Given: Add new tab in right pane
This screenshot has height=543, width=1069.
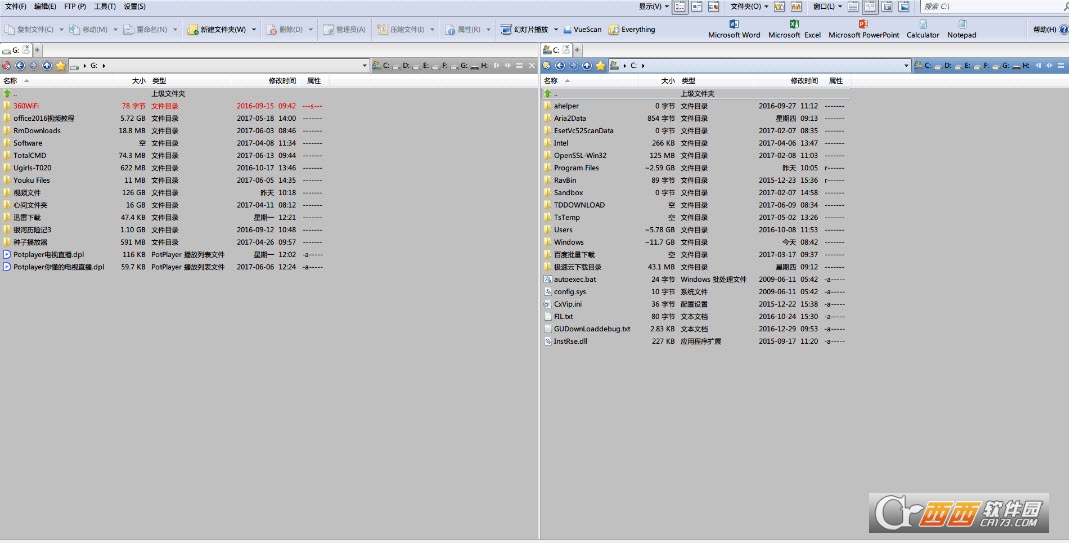Looking at the screenshot, I should (x=577, y=50).
